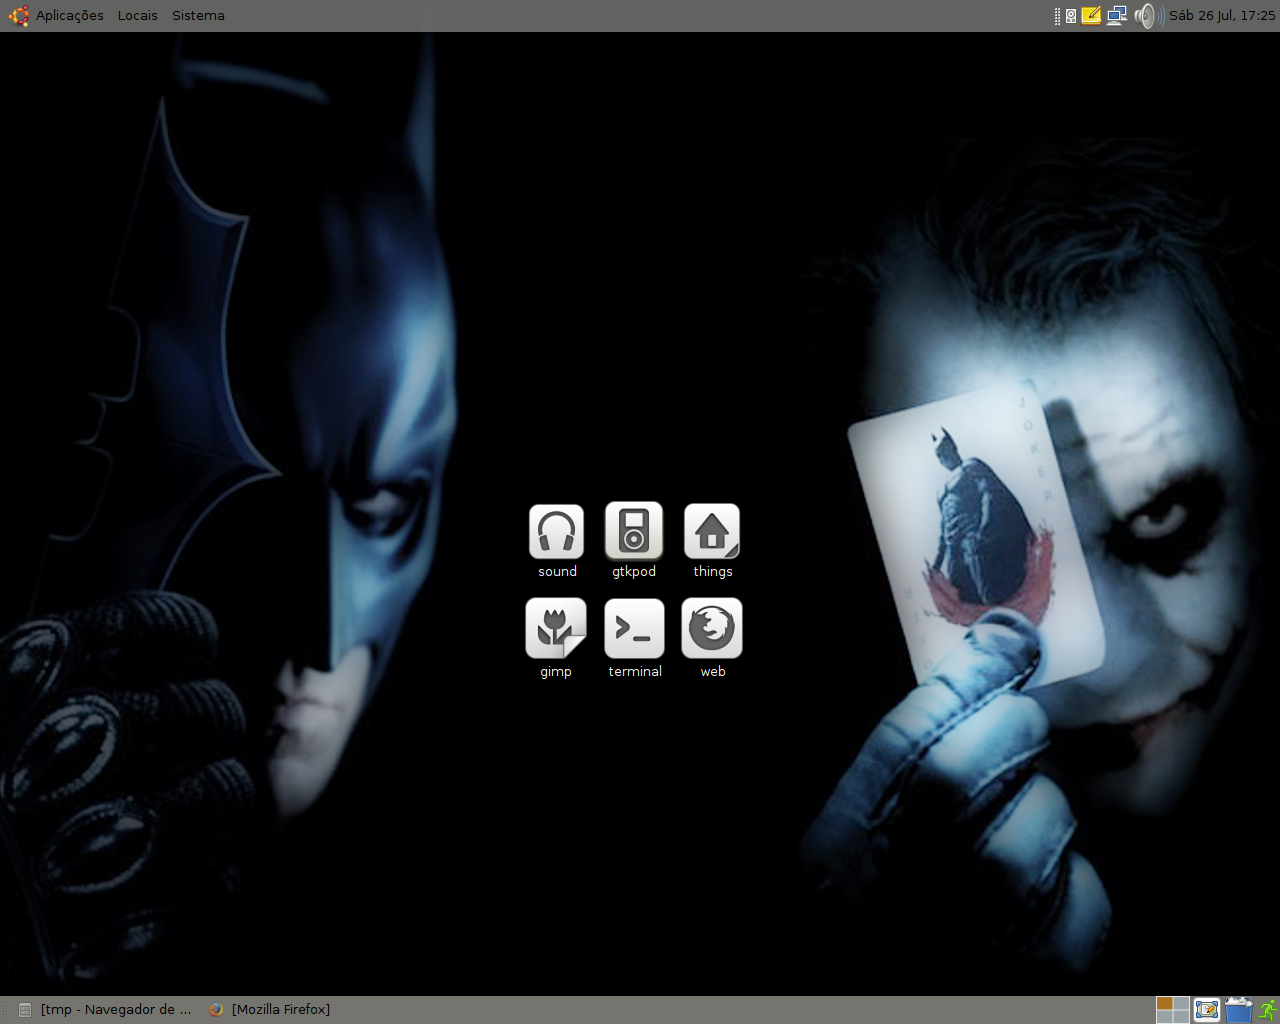
Task: Restore the tmp file browser window
Action: pos(105,1010)
